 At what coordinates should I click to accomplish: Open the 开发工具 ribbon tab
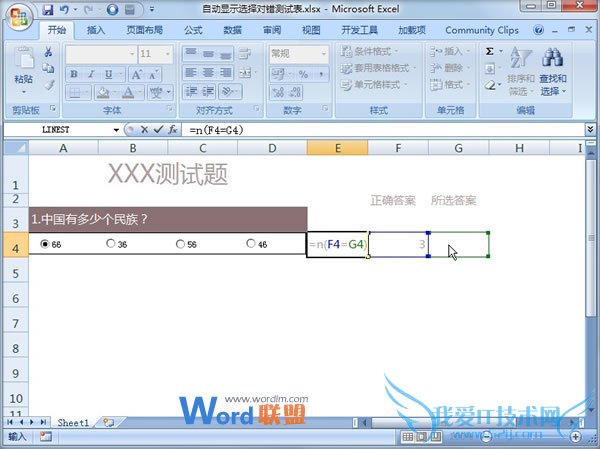[x=359, y=30]
